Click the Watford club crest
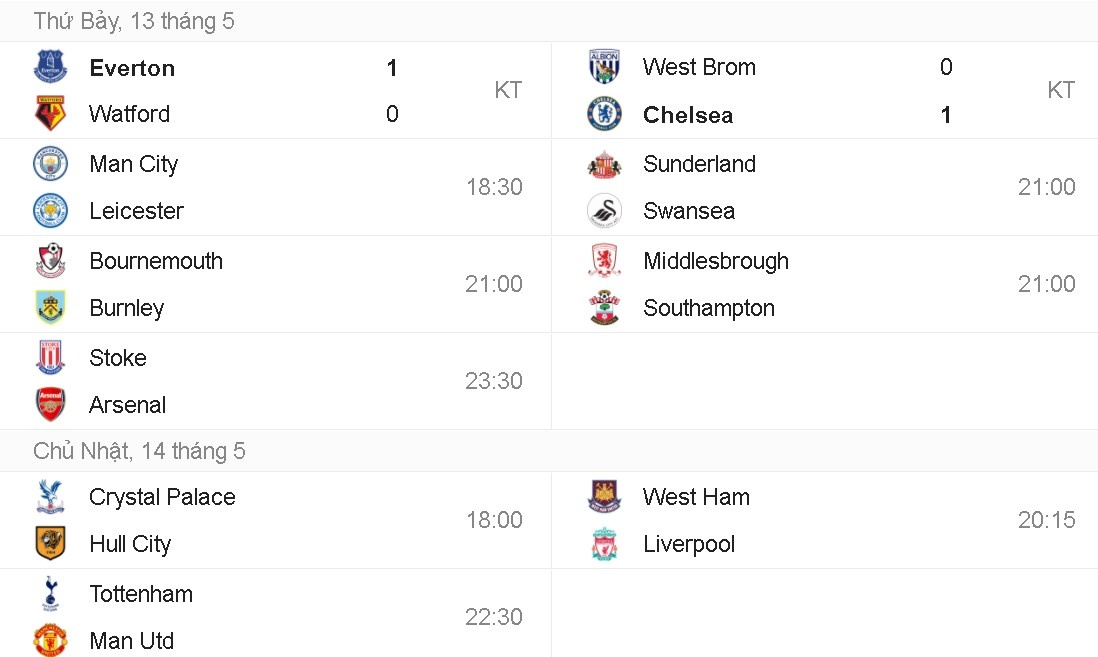Image resolution: width=1098 pixels, height=657 pixels. pyautogui.click(x=50, y=114)
